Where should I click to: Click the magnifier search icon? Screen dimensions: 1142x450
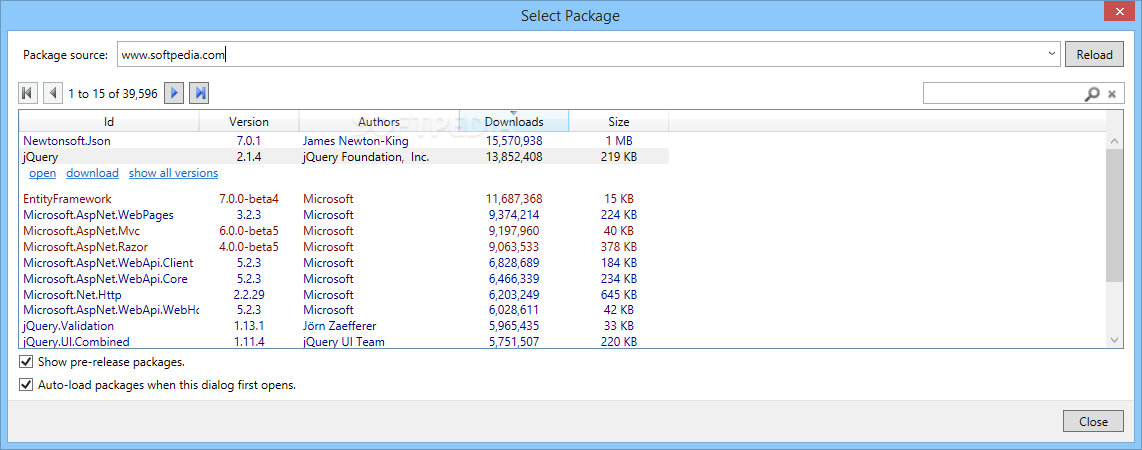pos(1092,94)
